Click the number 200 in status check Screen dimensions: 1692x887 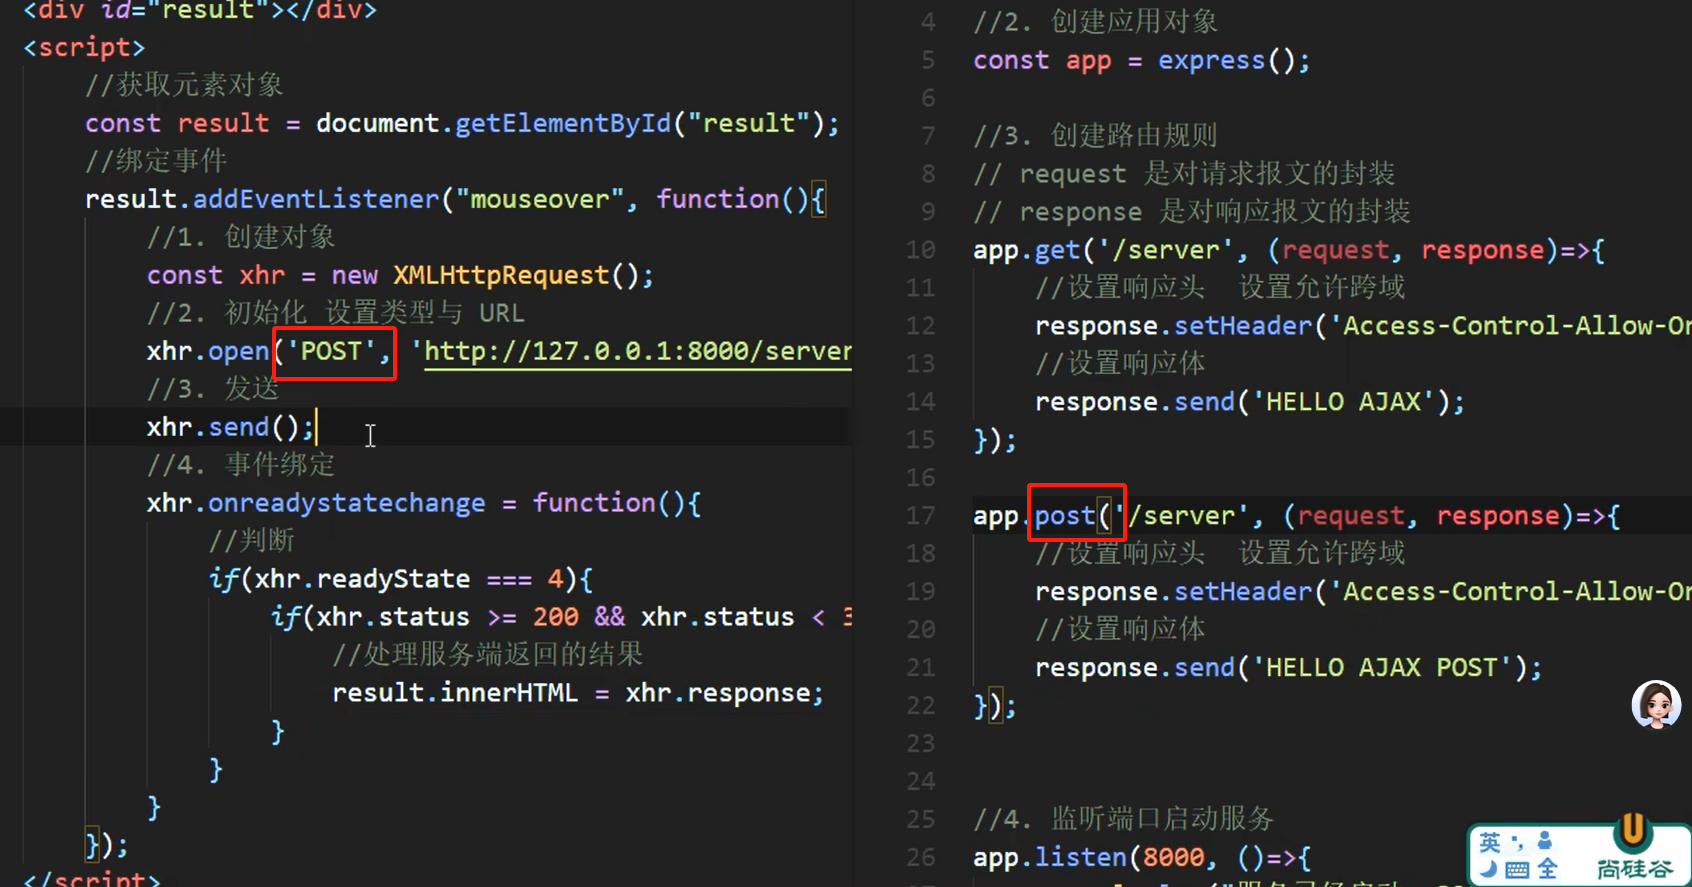pos(555,617)
